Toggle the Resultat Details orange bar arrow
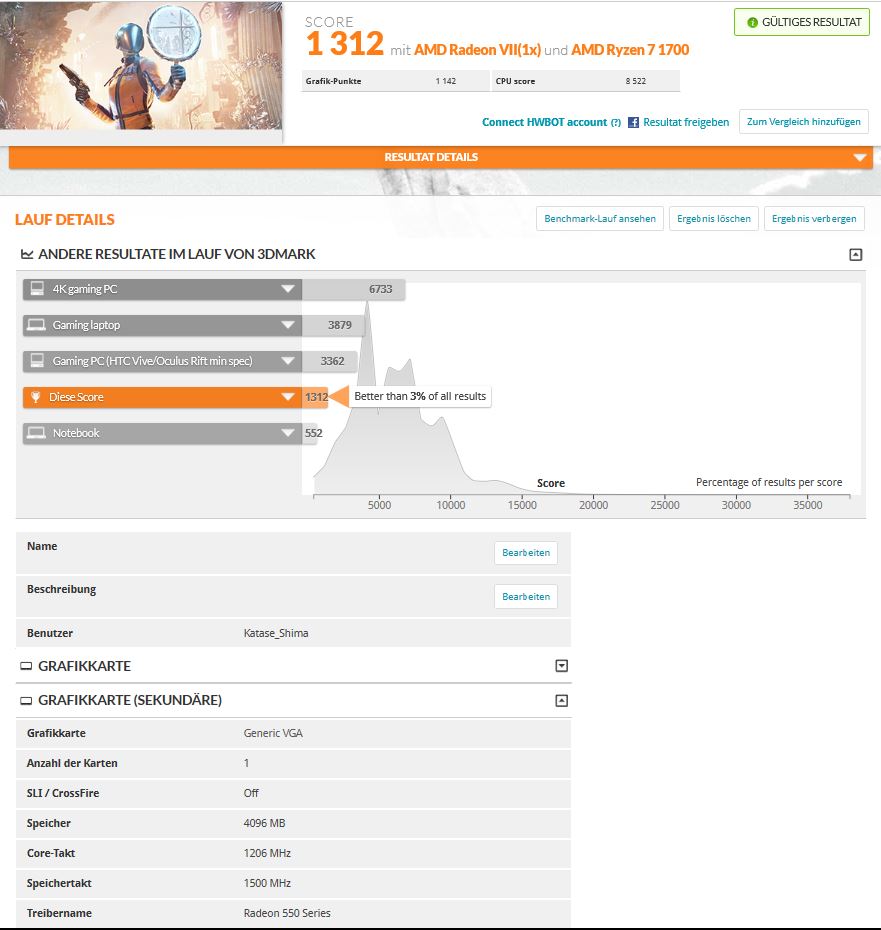This screenshot has height=930, width=881. pos(860,157)
